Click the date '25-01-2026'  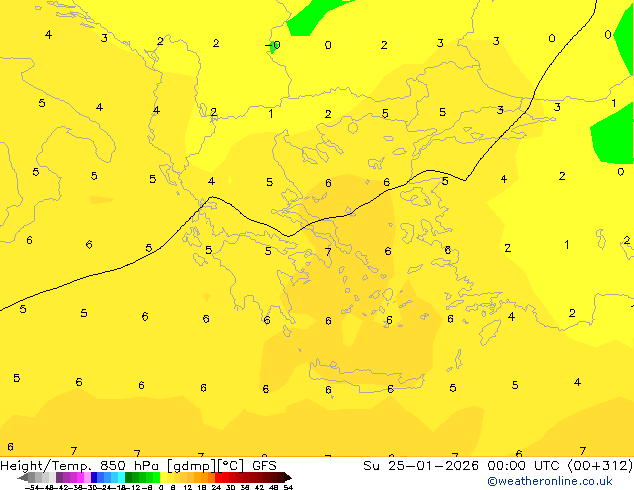coord(433,466)
